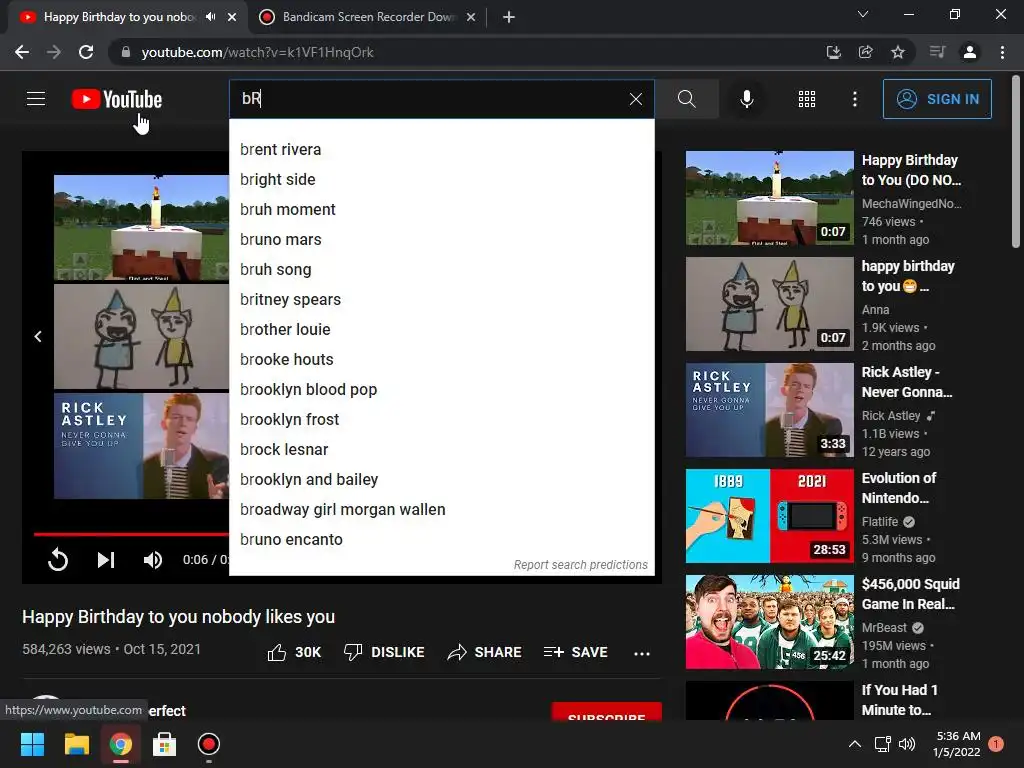
Task: Click the SIGN IN button
Action: [937, 99]
